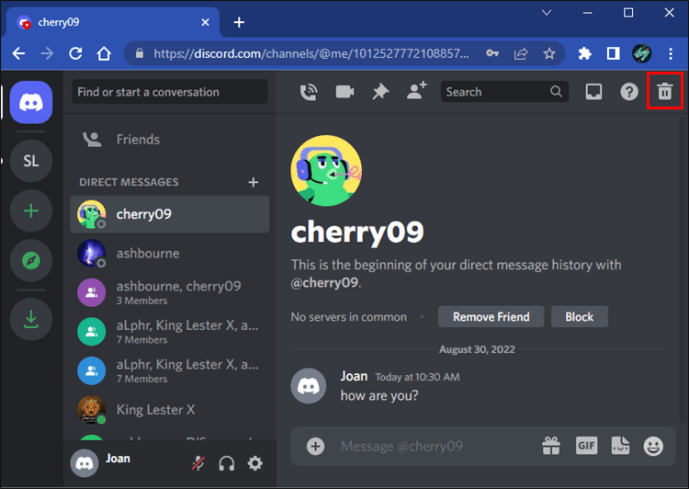This screenshot has width=689, height=489.
Task: Open tab search dropdown chevron
Action: (x=547, y=13)
